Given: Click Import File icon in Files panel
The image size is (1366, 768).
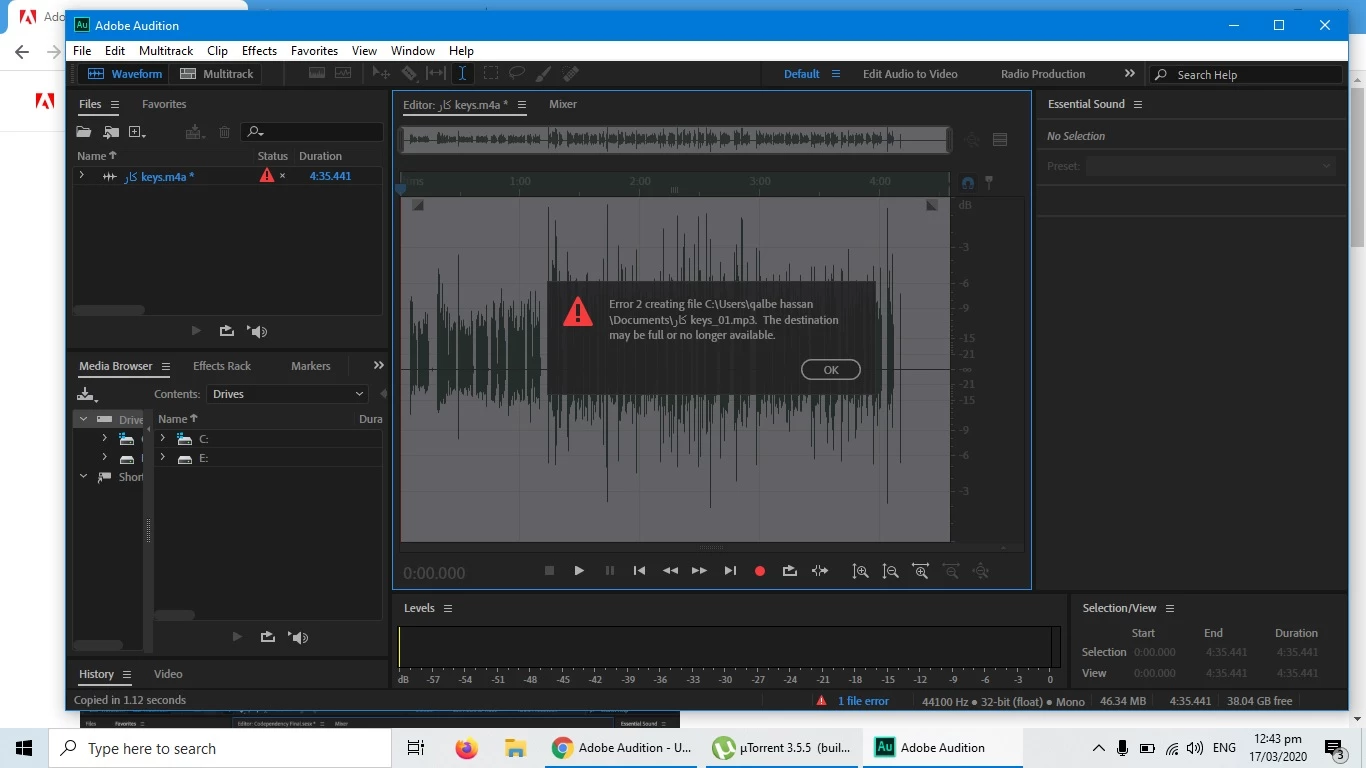Looking at the screenshot, I should point(111,132).
